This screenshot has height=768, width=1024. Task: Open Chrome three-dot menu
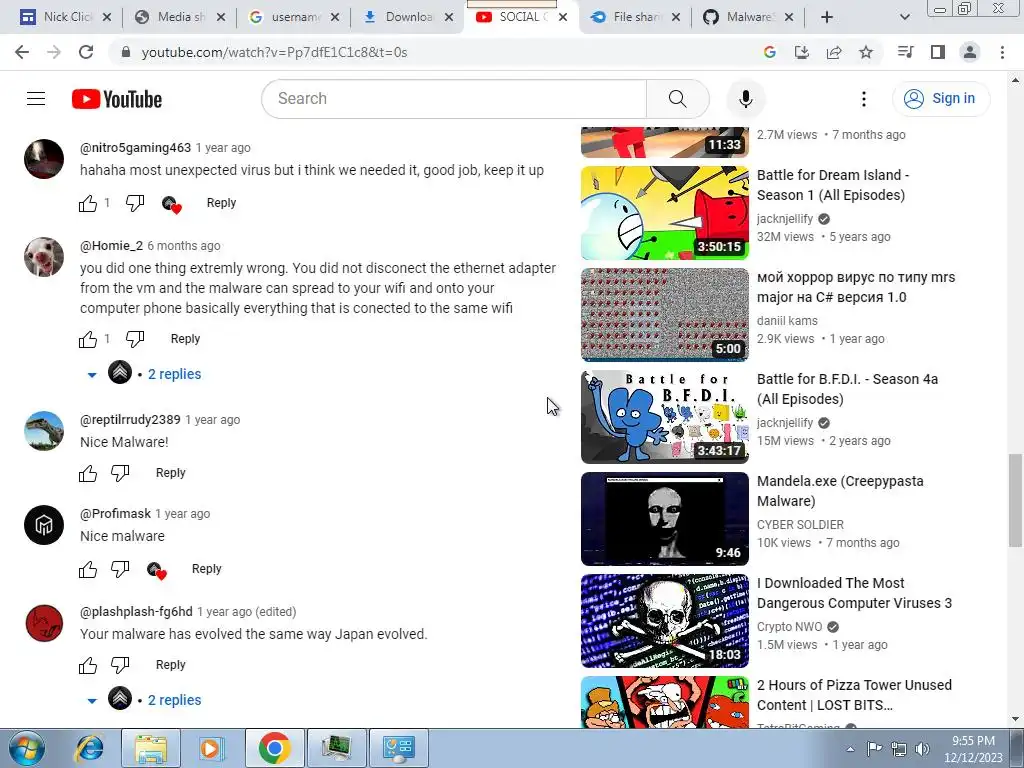(x=1002, y=52)
